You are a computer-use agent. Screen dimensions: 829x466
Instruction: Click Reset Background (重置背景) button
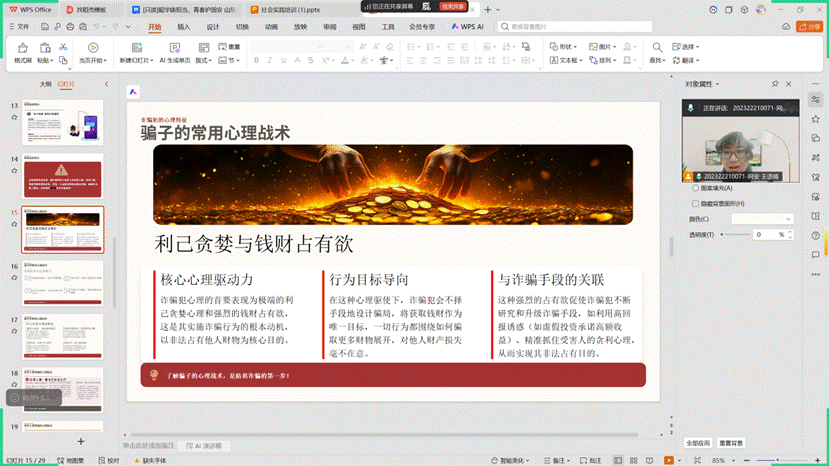[731, 443]
